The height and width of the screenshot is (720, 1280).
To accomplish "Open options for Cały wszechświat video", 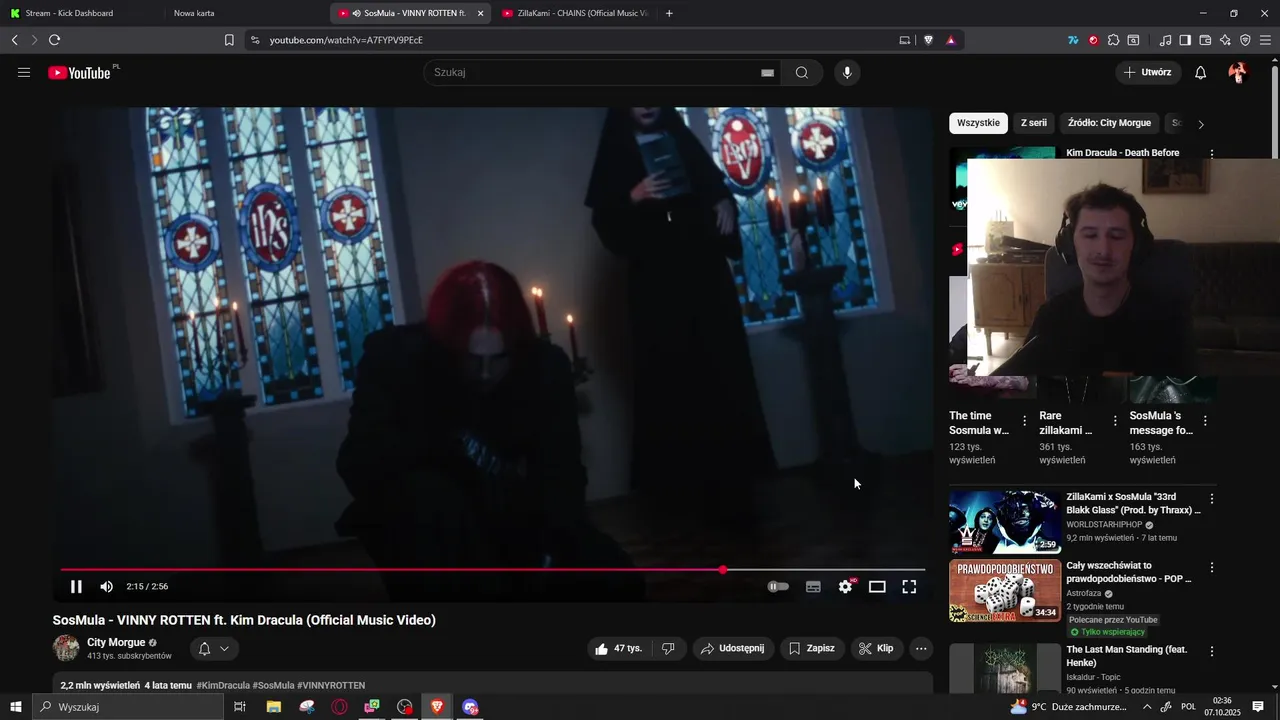I will coord(1212,567).
